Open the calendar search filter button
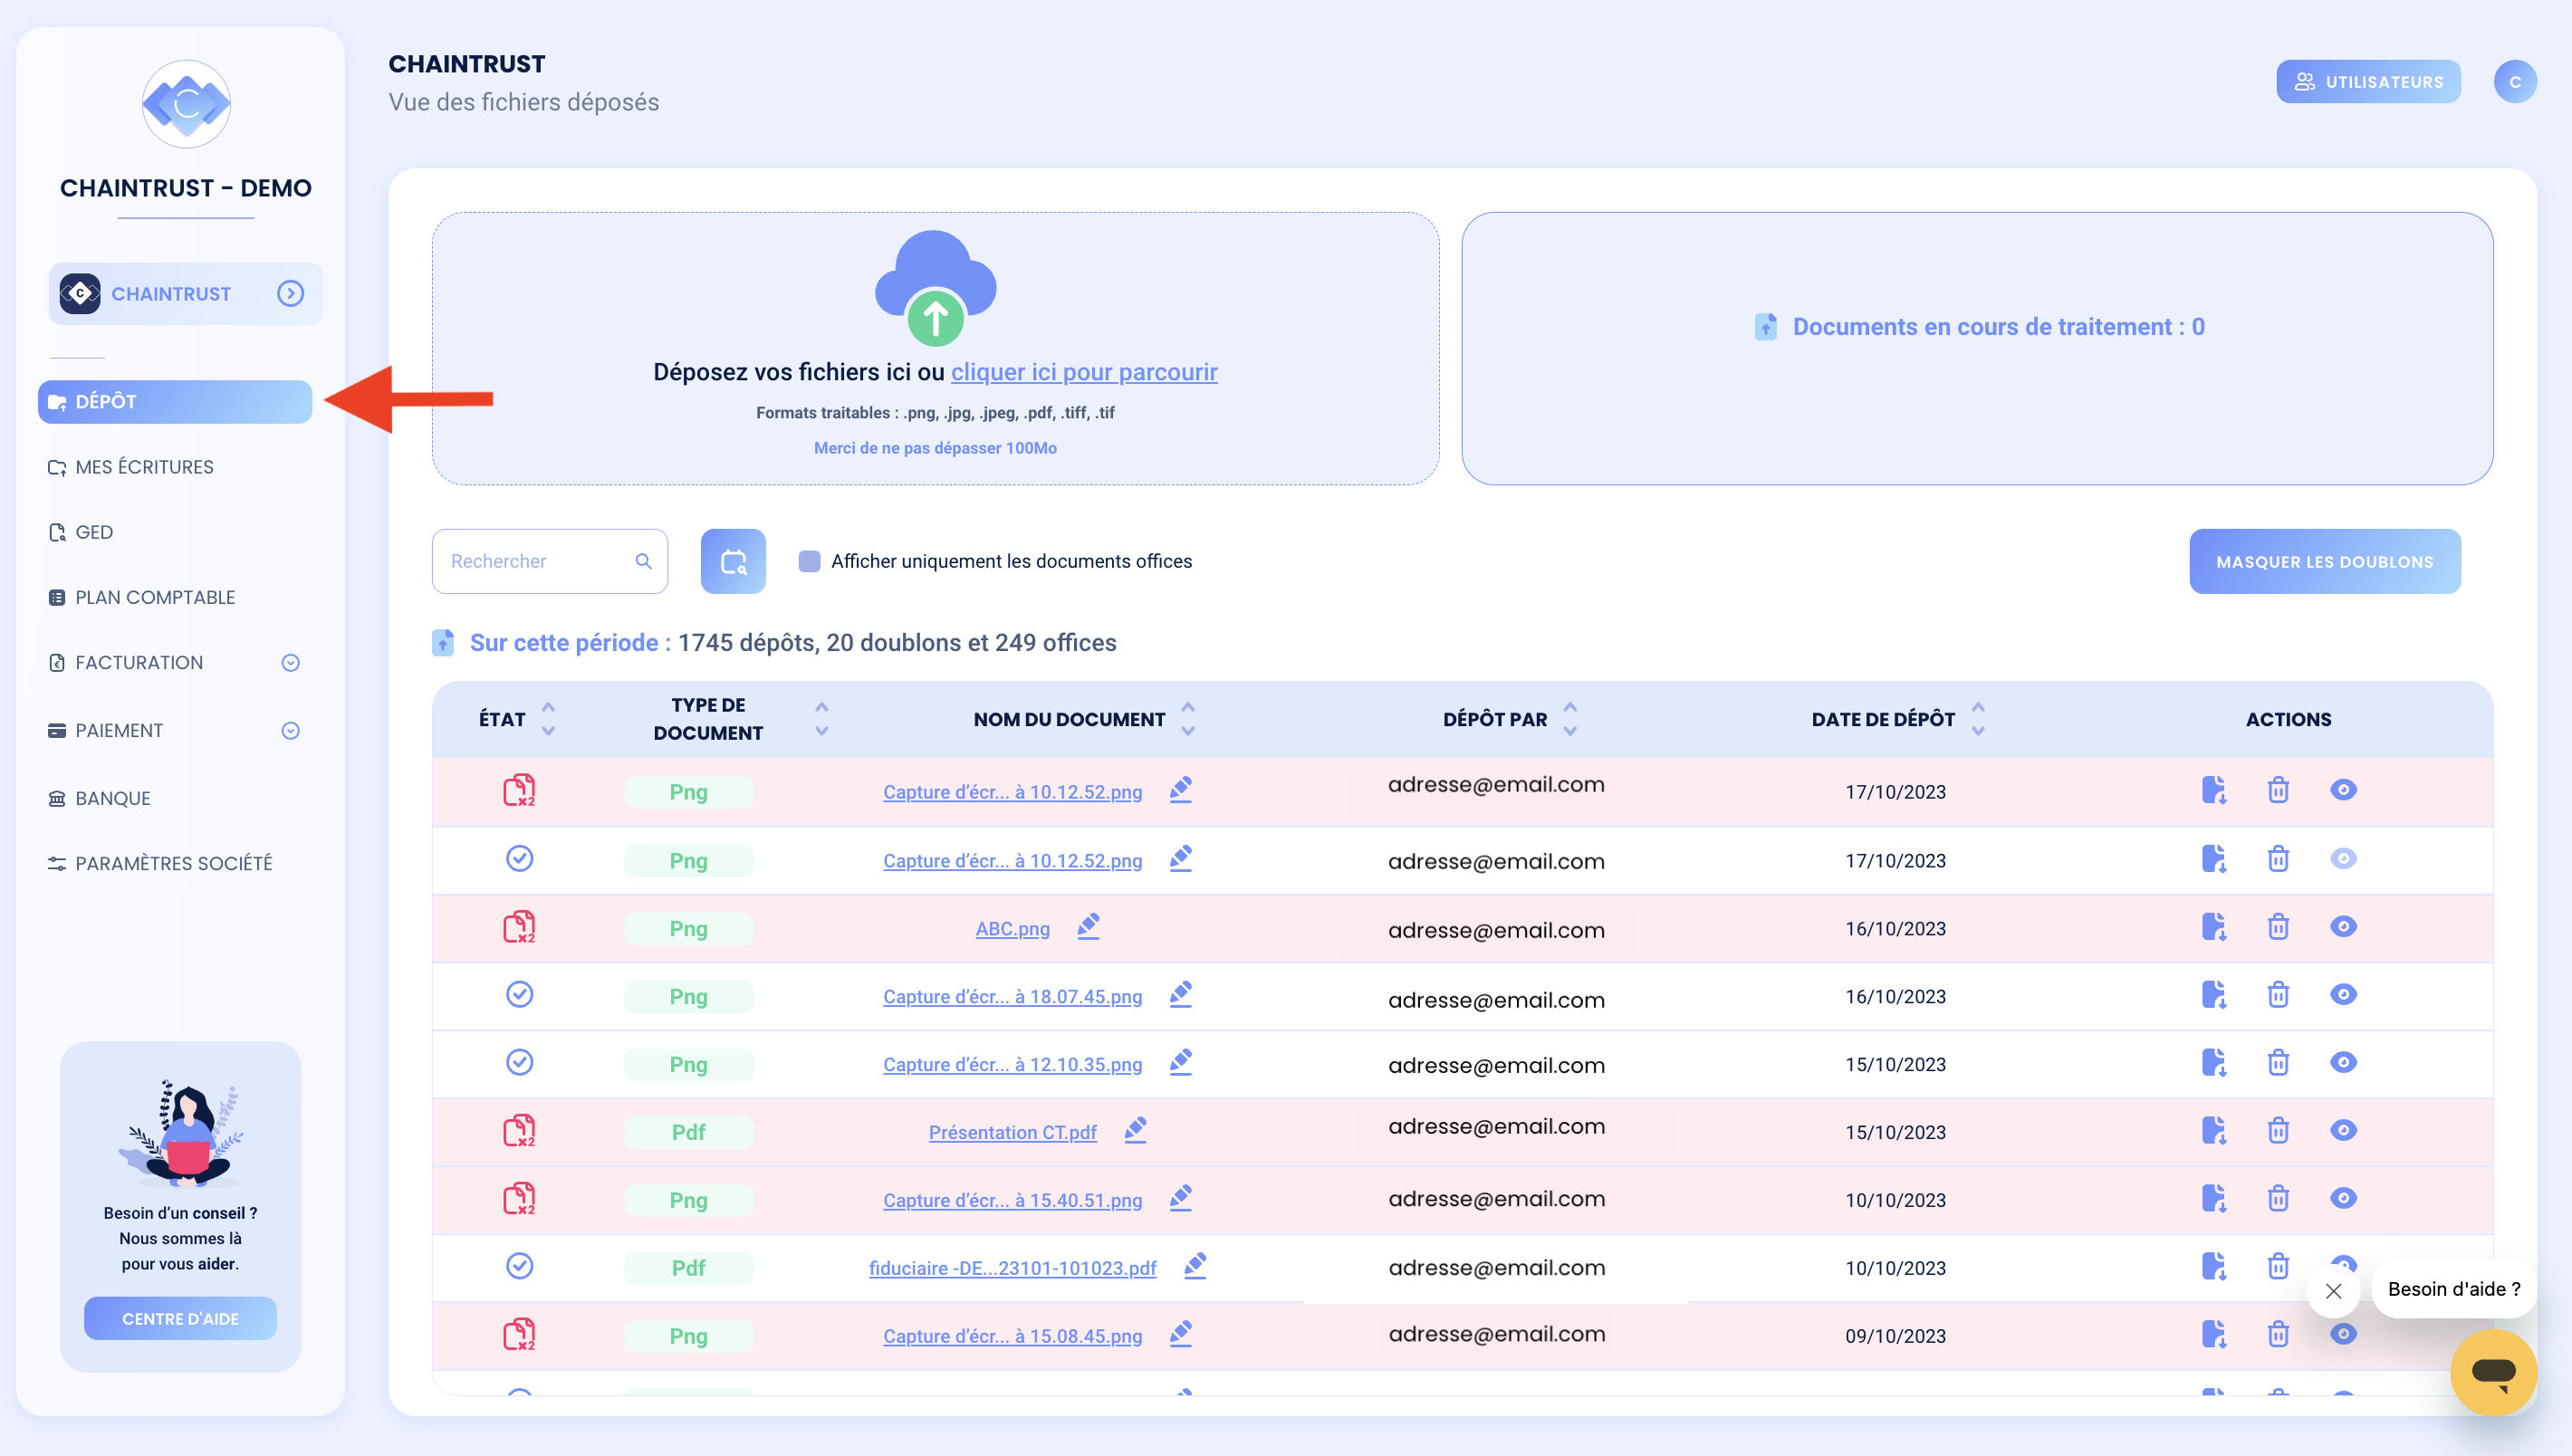Viewport: 2572px width, 1456px height. (733, 561)
